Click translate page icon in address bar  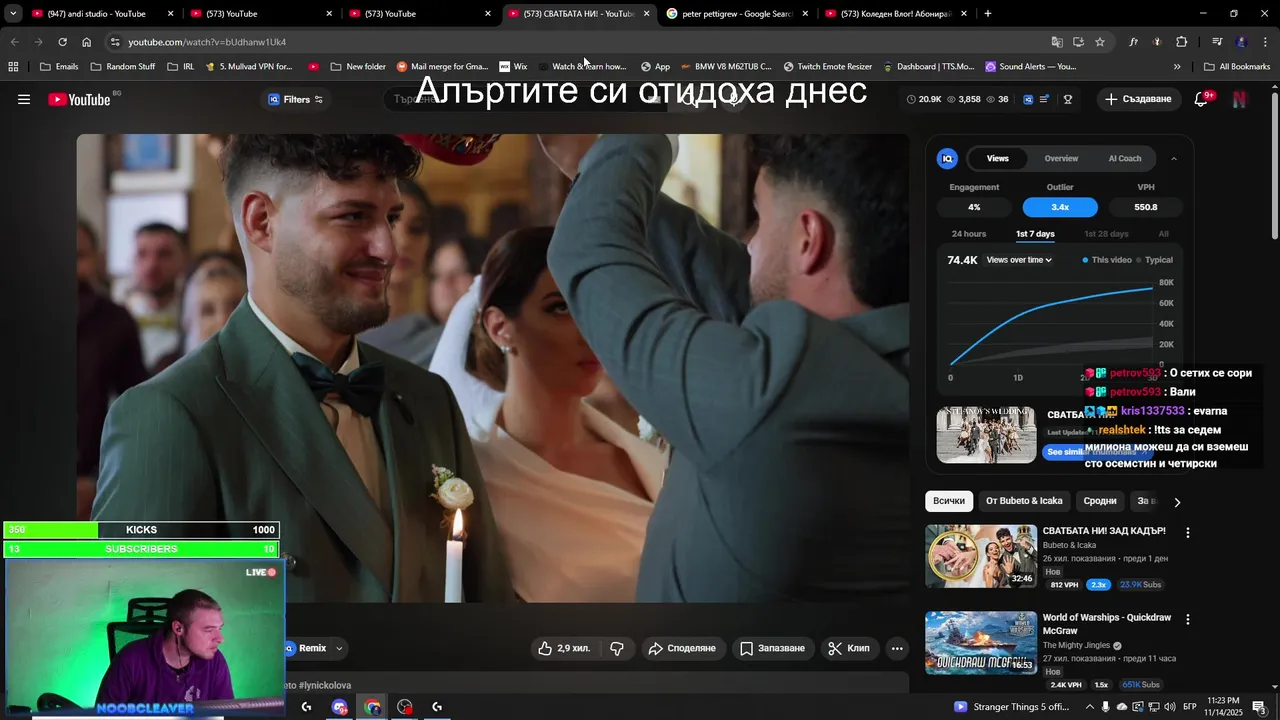pyautogui.click(x=1057, y=42)
